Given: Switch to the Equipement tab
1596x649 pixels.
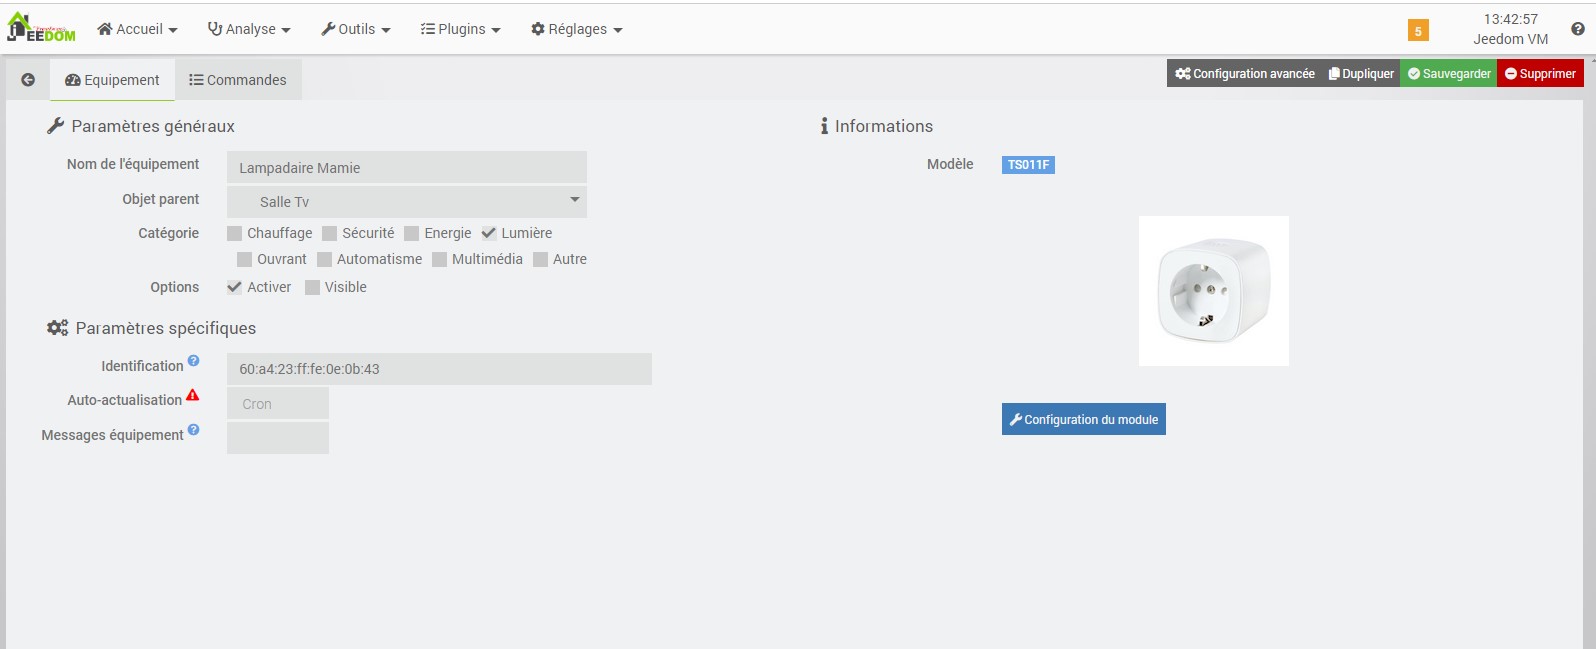Looking at the screenshot, I should coord(112,80).
